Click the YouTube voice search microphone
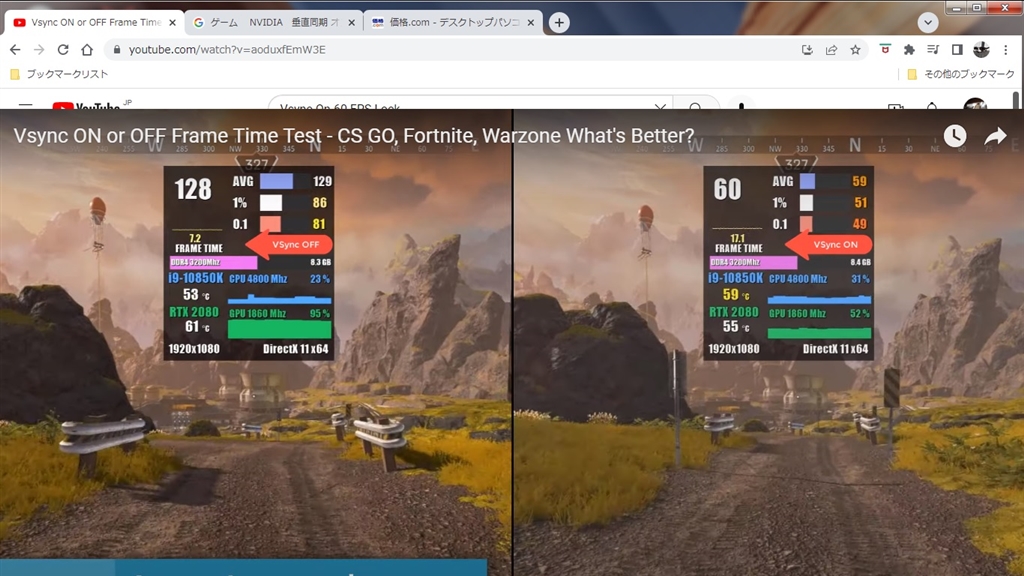This screenshot has height=576, width=1024. 741,106
